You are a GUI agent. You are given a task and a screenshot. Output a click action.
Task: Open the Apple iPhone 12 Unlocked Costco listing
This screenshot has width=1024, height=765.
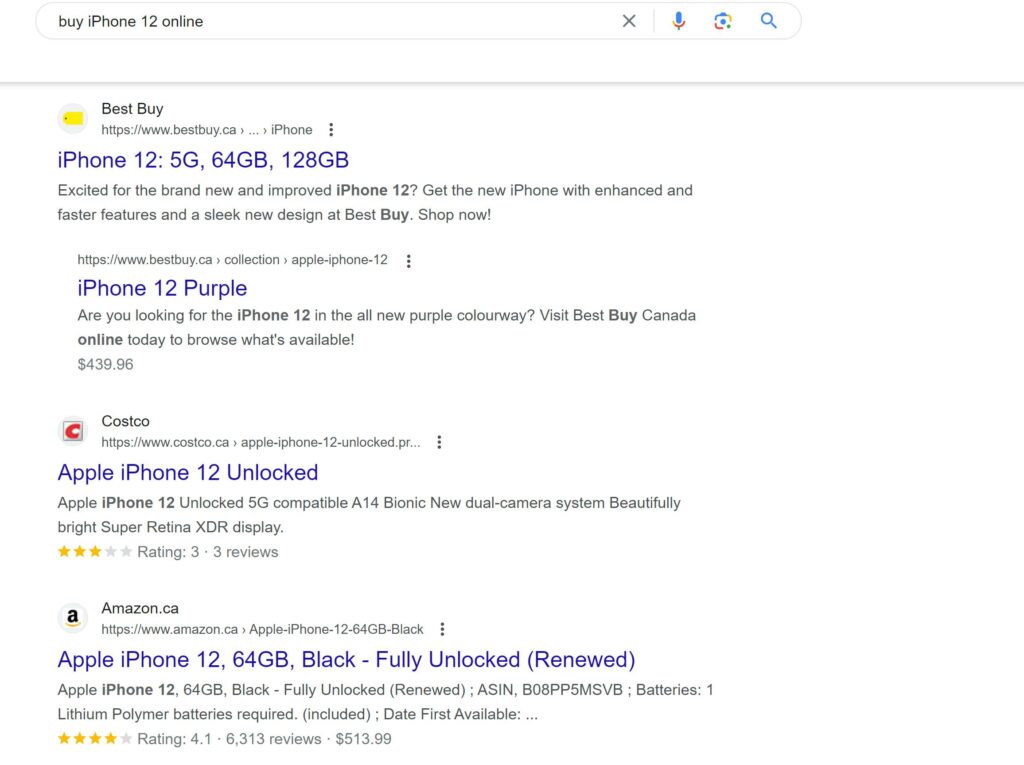pyautogui.click(x=187, y=472)
